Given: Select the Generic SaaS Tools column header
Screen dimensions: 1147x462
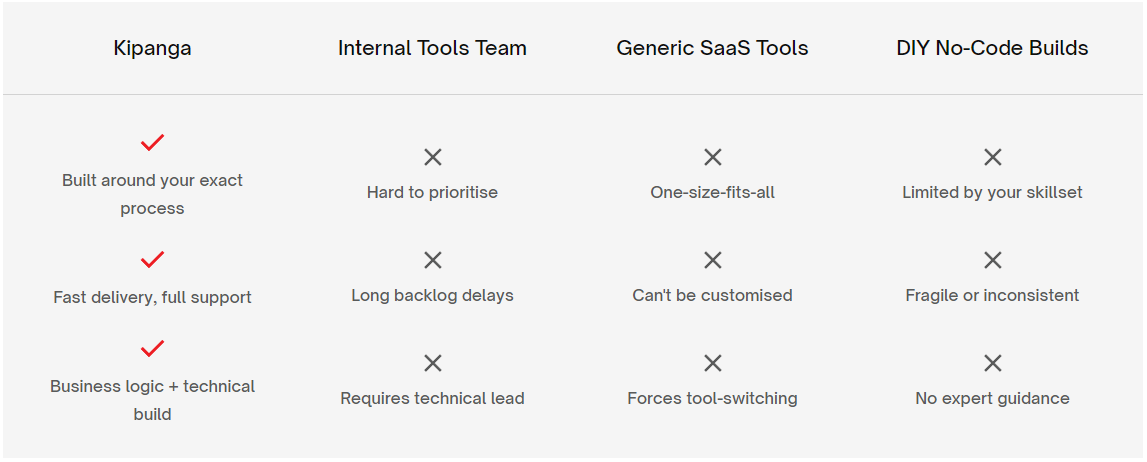Looking at the screenshot, I should 712,48.
